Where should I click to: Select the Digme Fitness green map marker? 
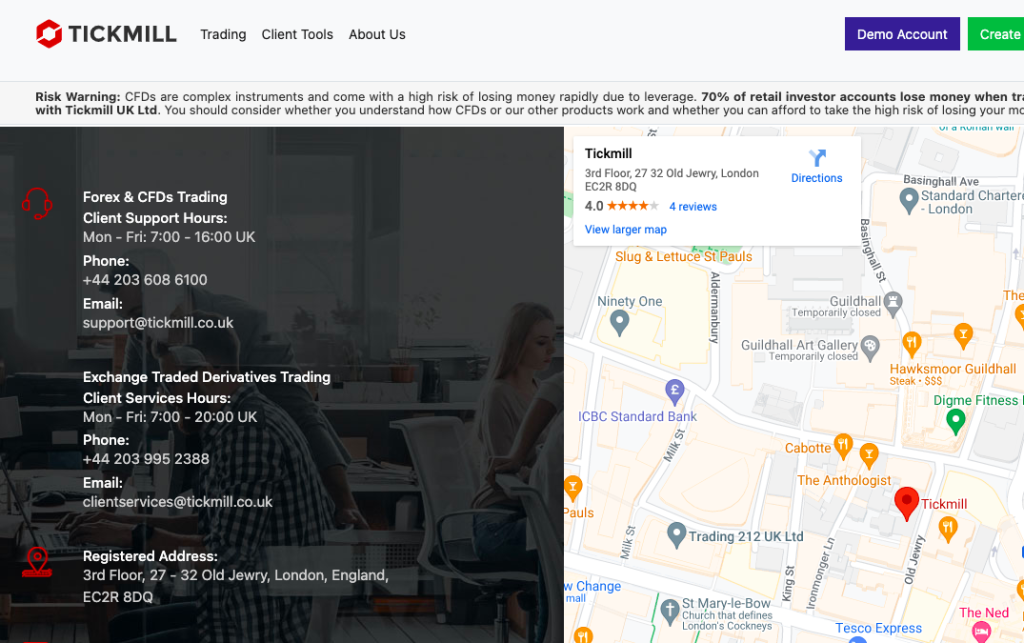point(955,420)
